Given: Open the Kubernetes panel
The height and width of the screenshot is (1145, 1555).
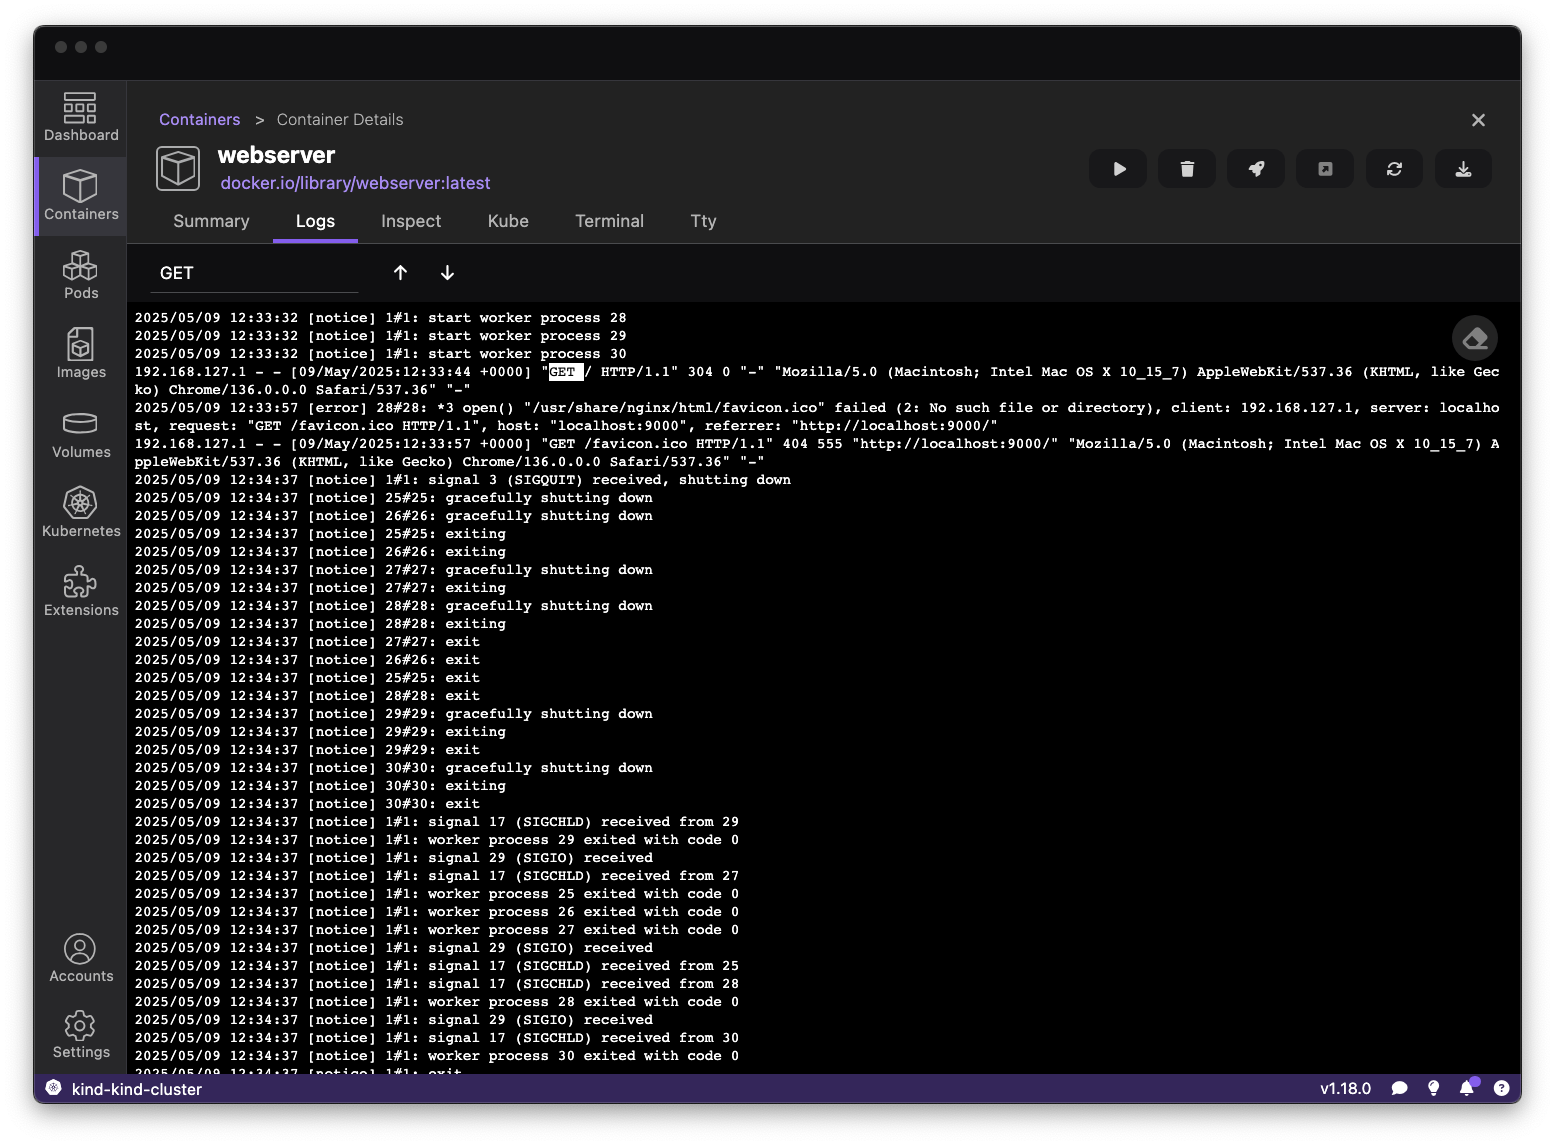Looking at the screenshot, I should point(80,512).
